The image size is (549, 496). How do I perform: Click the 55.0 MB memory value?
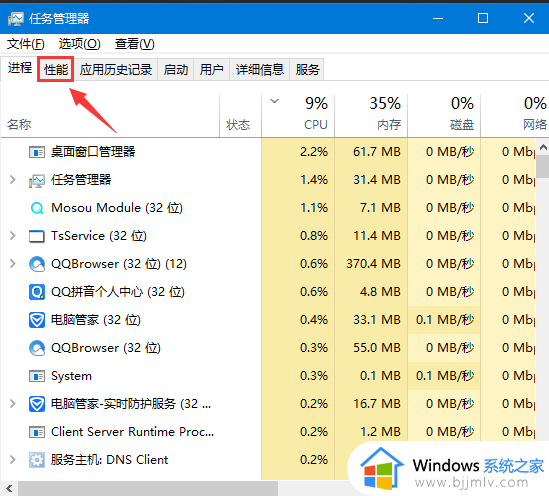(x=377, y=348)
